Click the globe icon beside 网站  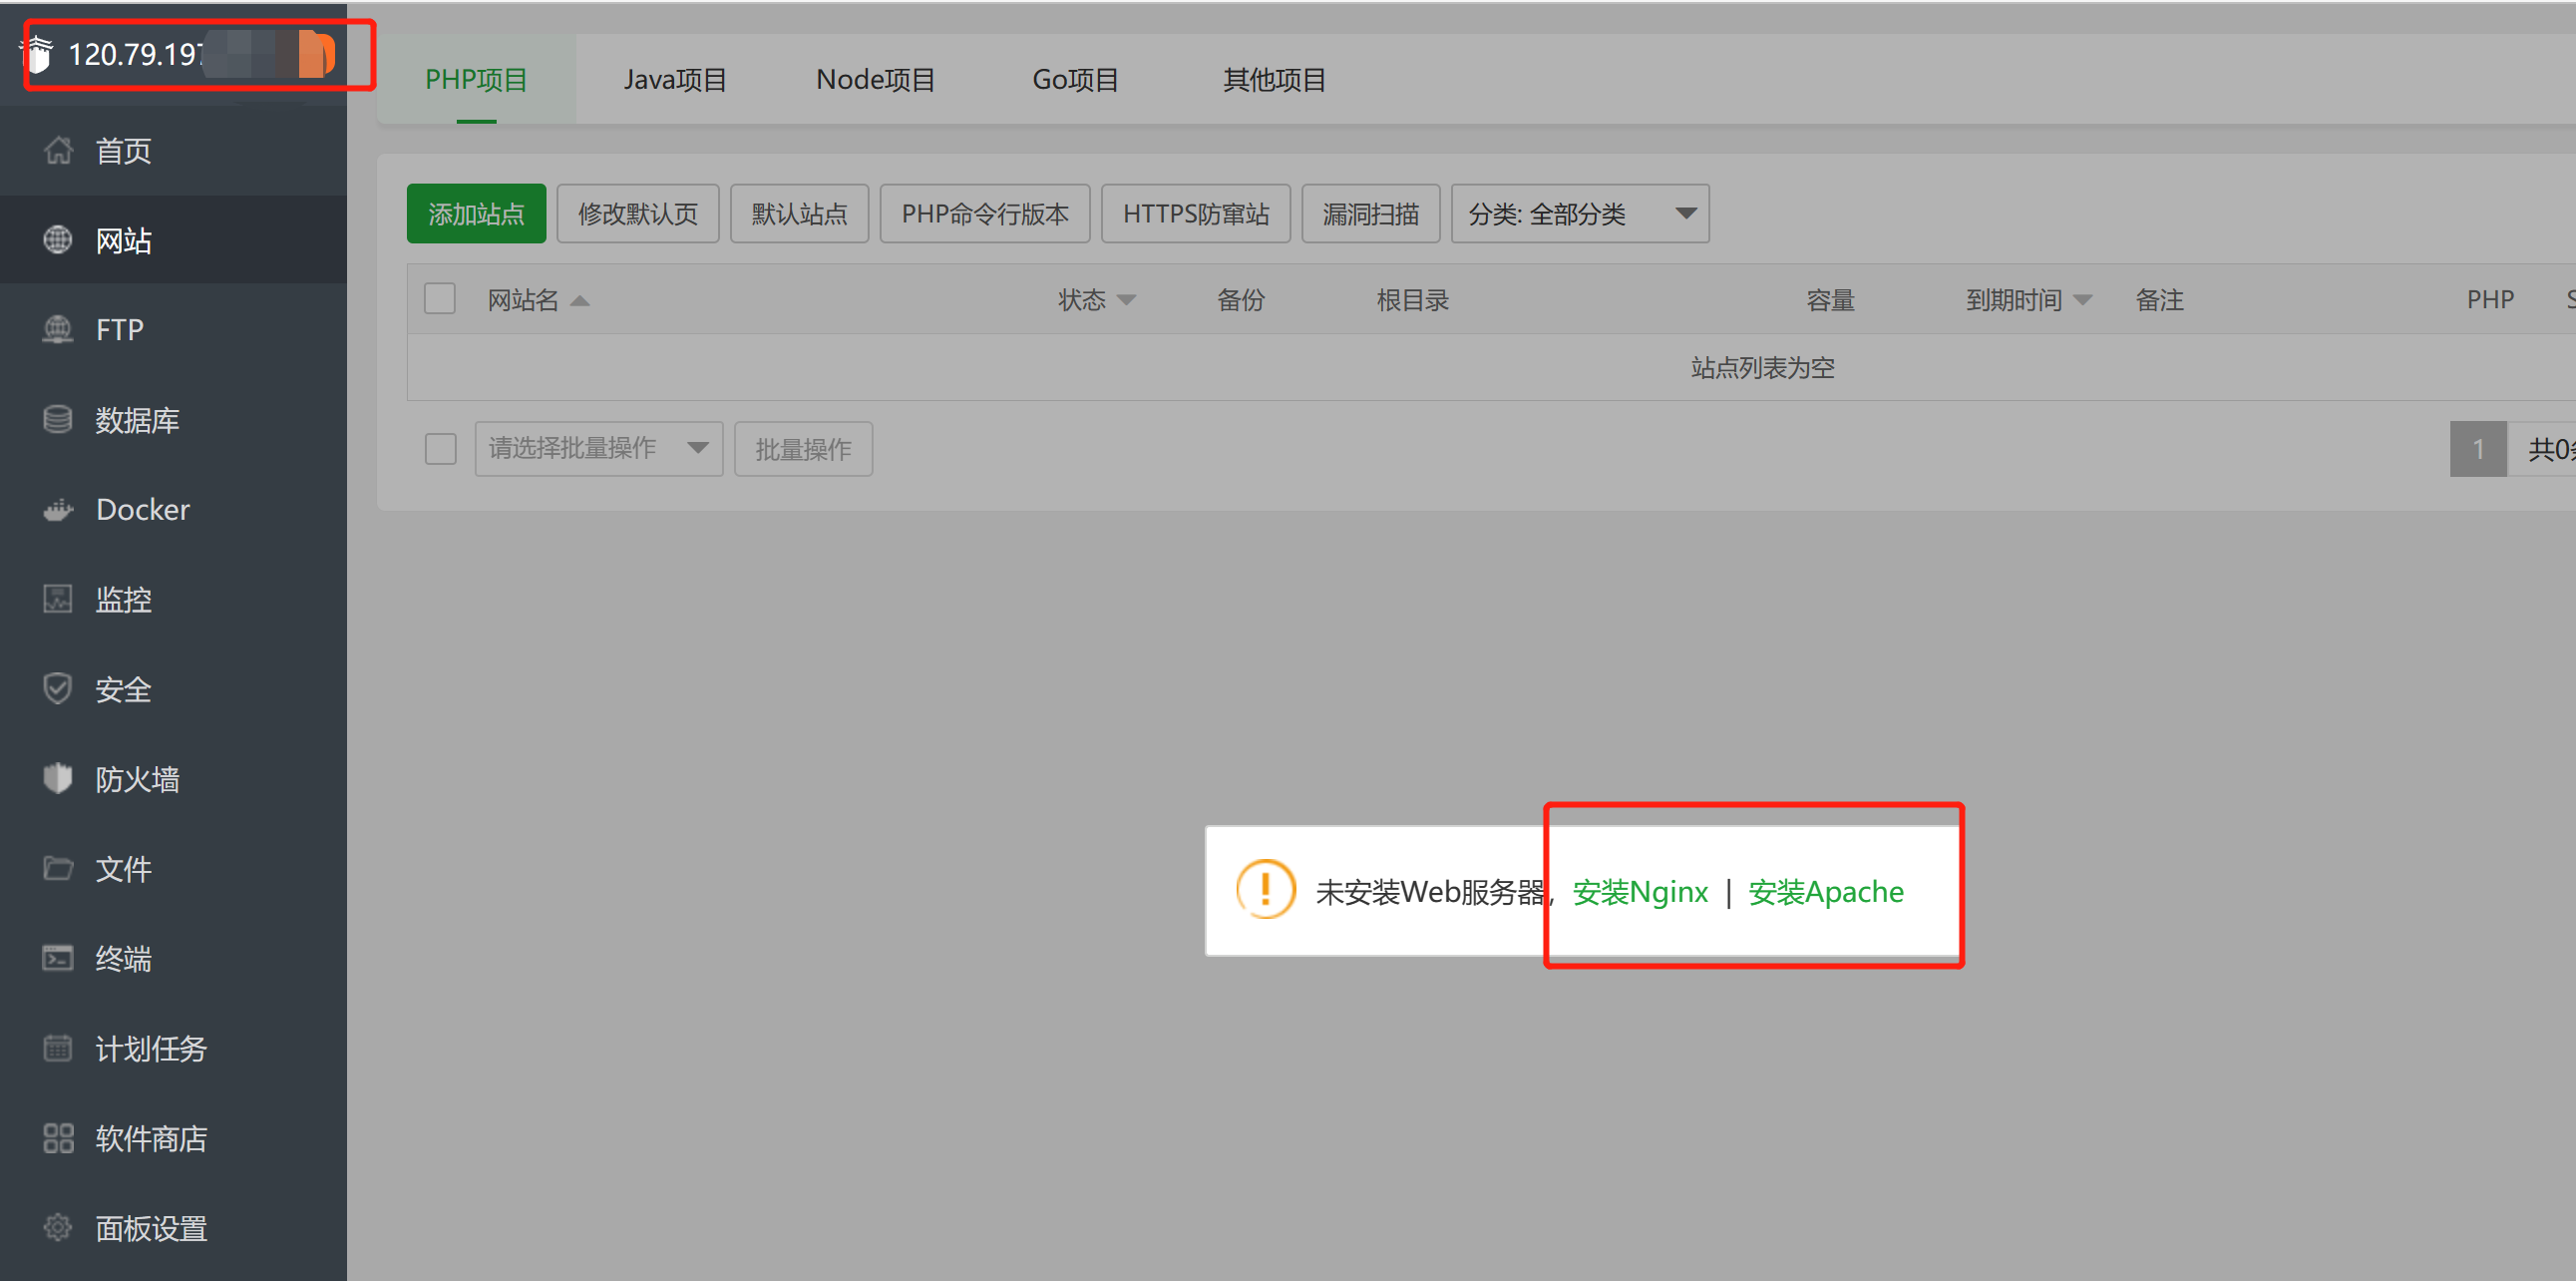click(58, 240)
